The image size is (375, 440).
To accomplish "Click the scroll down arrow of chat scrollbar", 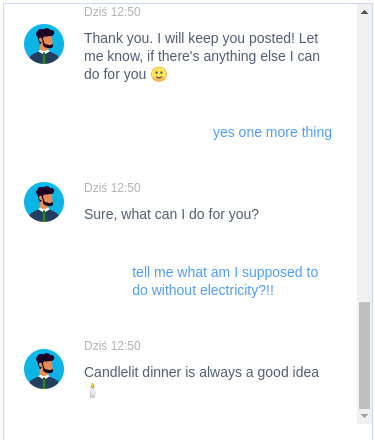I will click(x=364, y=416).
